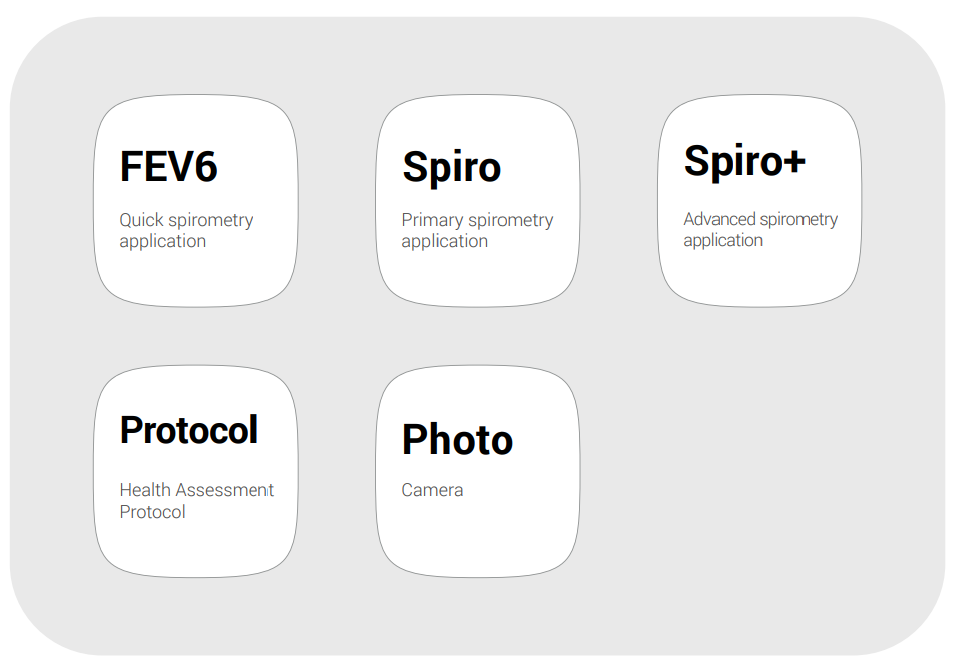Launch the Photo camera tile
Viewport: 953px width, 663px height.
click(478, 470)
